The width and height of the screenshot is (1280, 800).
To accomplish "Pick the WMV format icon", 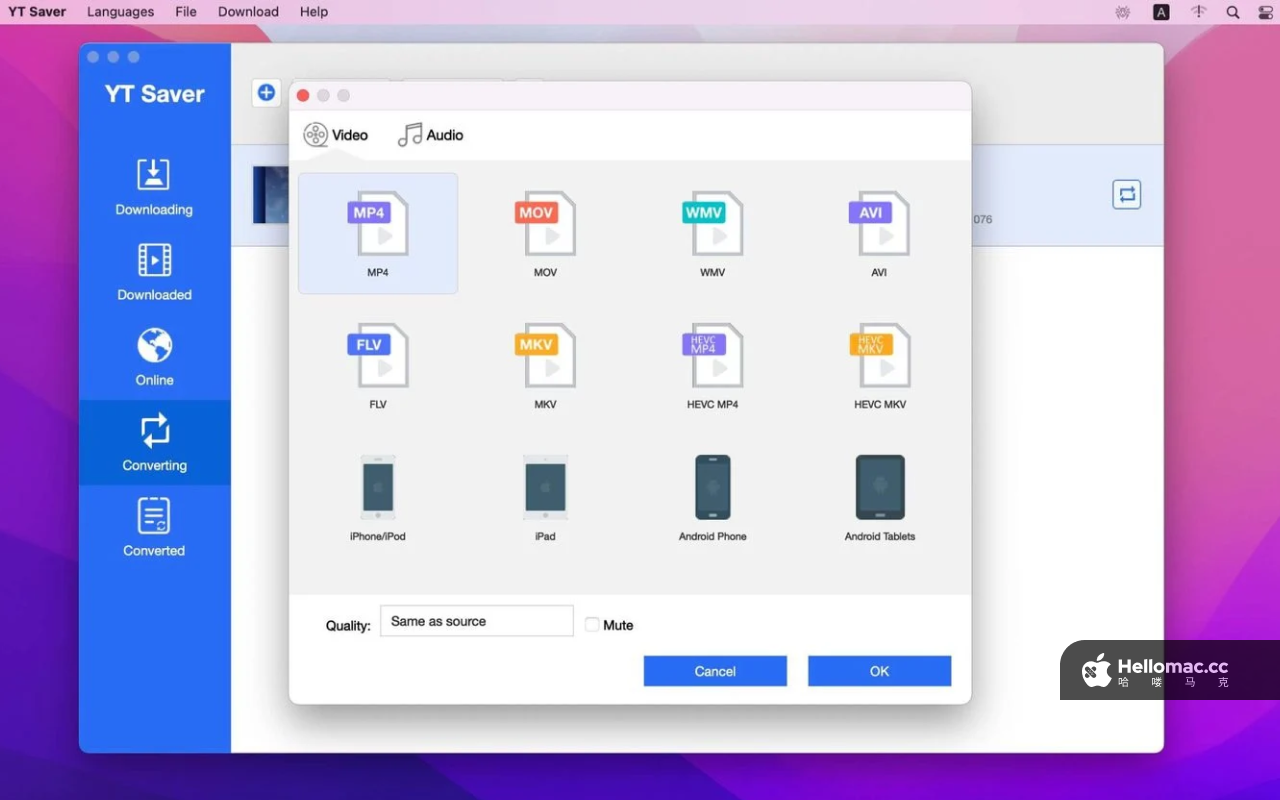I will [713, 223].
